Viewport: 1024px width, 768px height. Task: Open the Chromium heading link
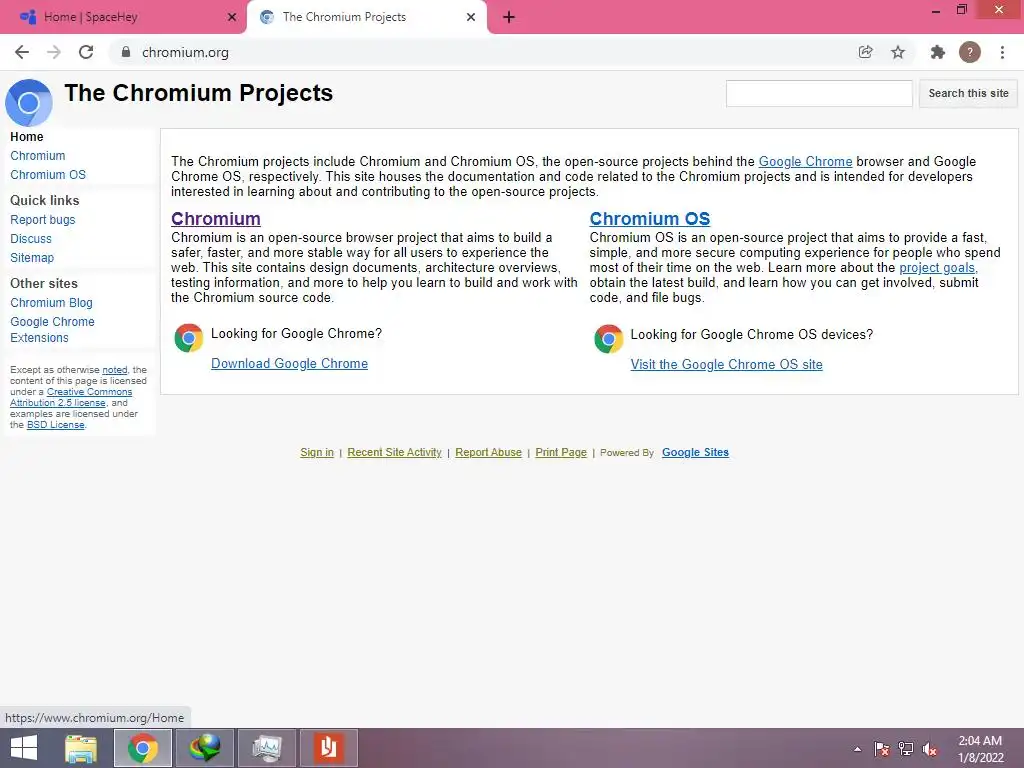(216, 219)
